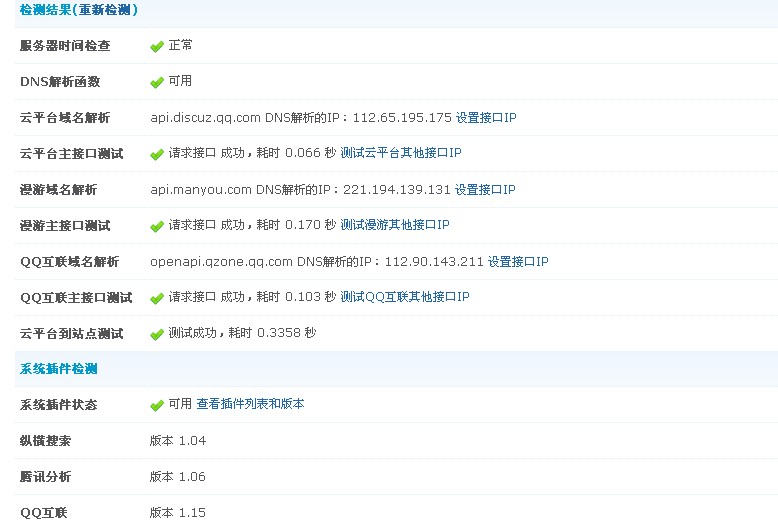Click the 漫游域名解析 row label
Image resolution: width=778 pixels, height=527 pixels.
click(59, 190)
